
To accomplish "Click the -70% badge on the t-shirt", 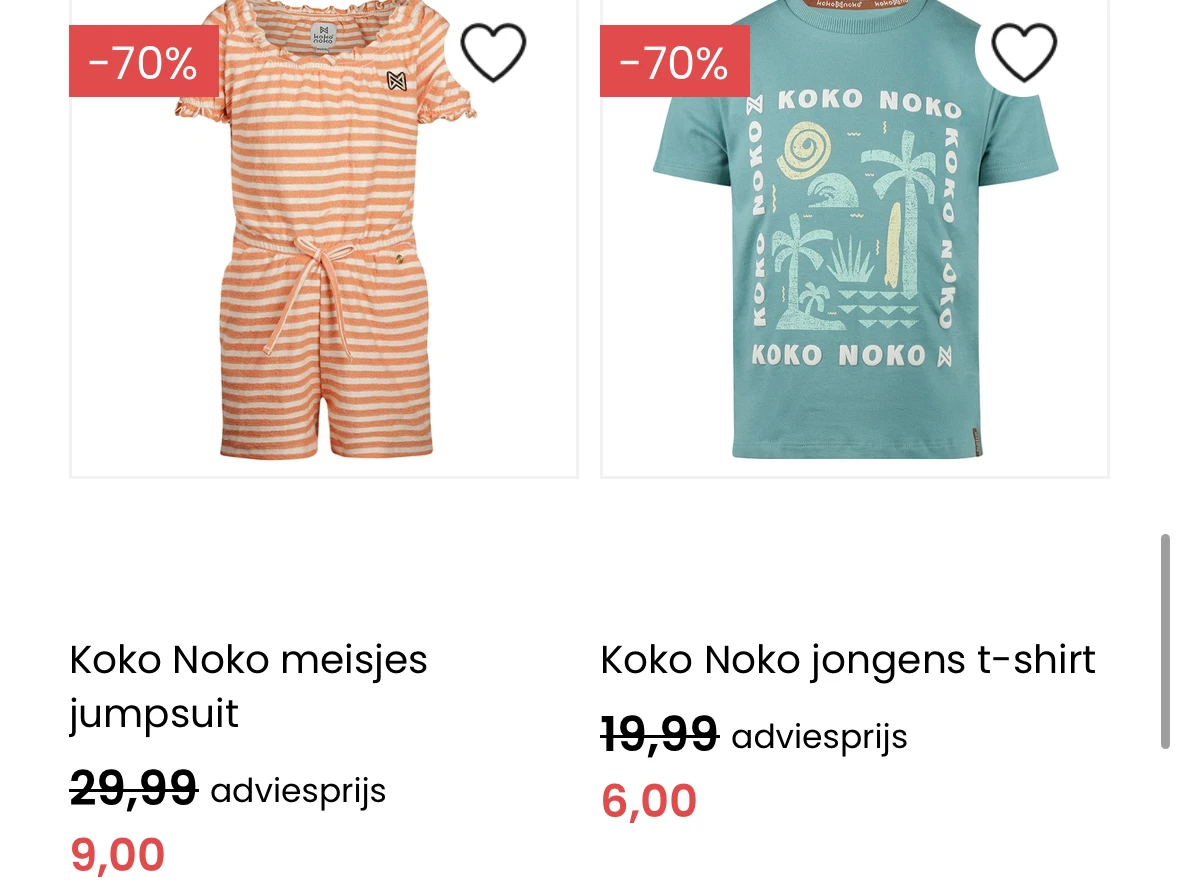I will [674, 62].
